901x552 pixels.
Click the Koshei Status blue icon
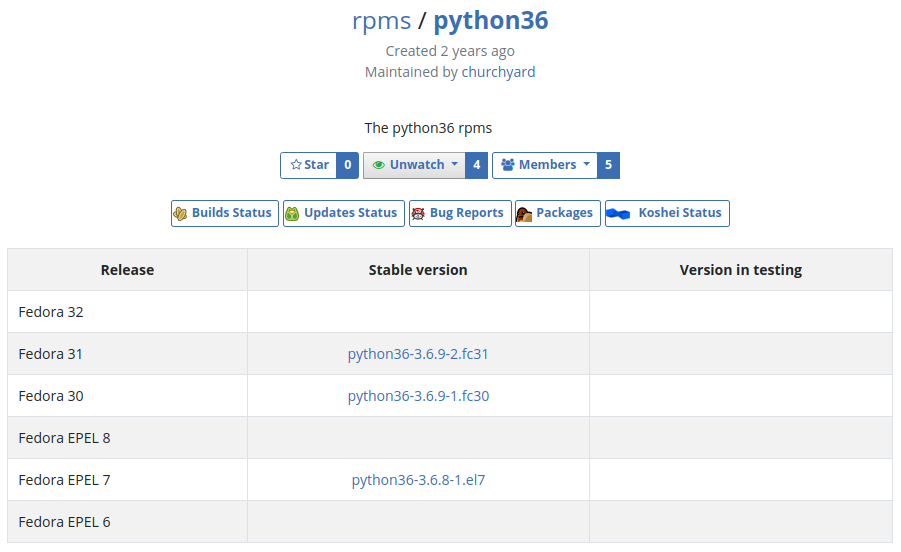618,214
